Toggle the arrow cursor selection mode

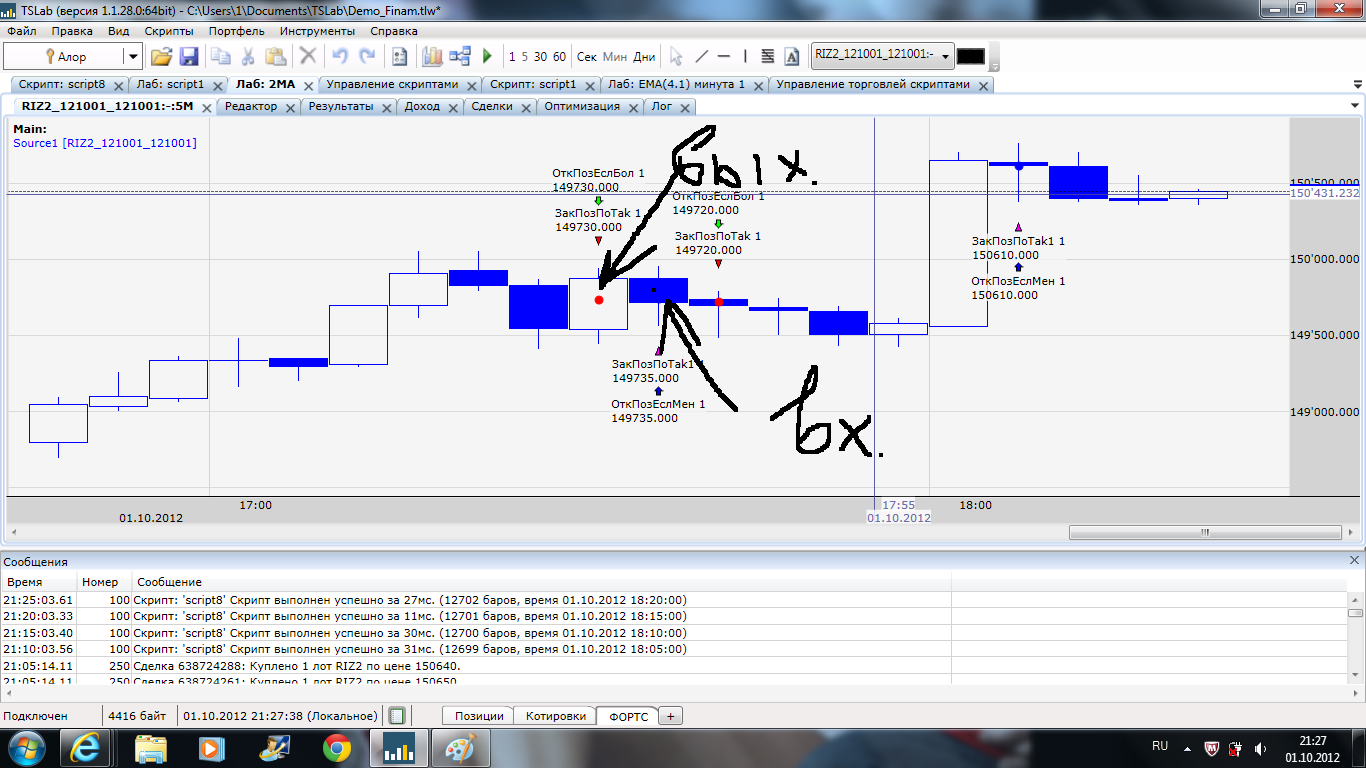676,57
